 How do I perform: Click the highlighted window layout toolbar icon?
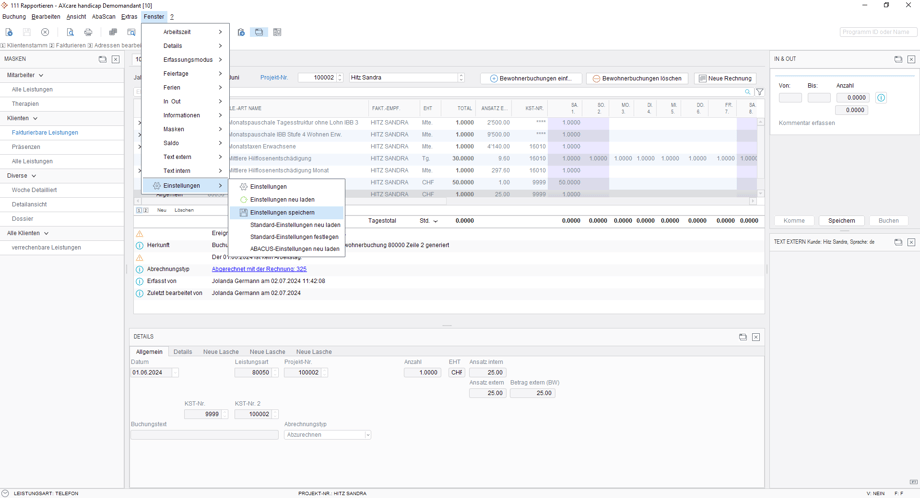[x=259, y=32]
